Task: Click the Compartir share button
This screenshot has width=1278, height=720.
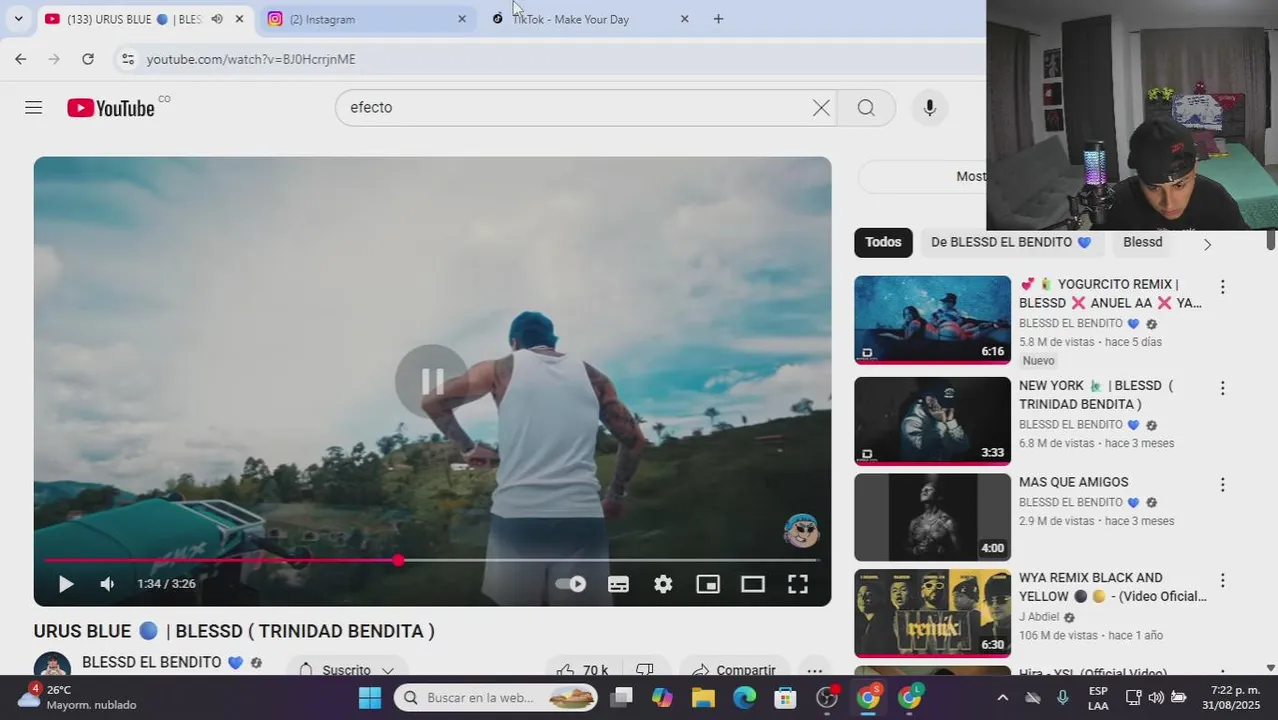Action: 734,669
